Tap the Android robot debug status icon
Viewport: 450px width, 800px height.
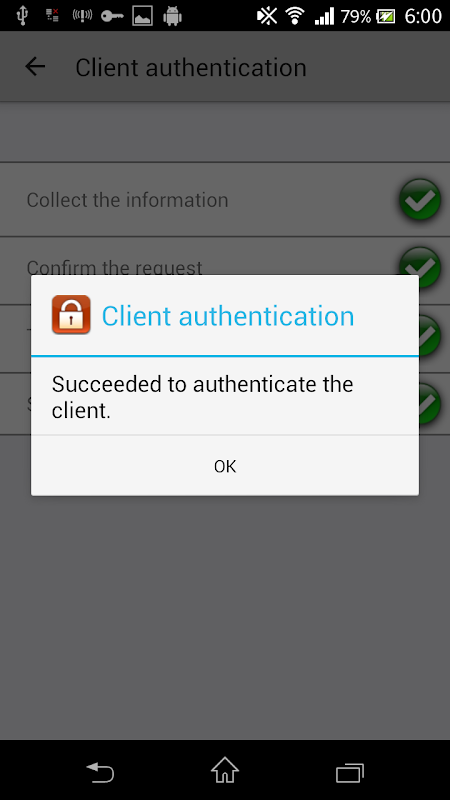[x=172, y=16]
